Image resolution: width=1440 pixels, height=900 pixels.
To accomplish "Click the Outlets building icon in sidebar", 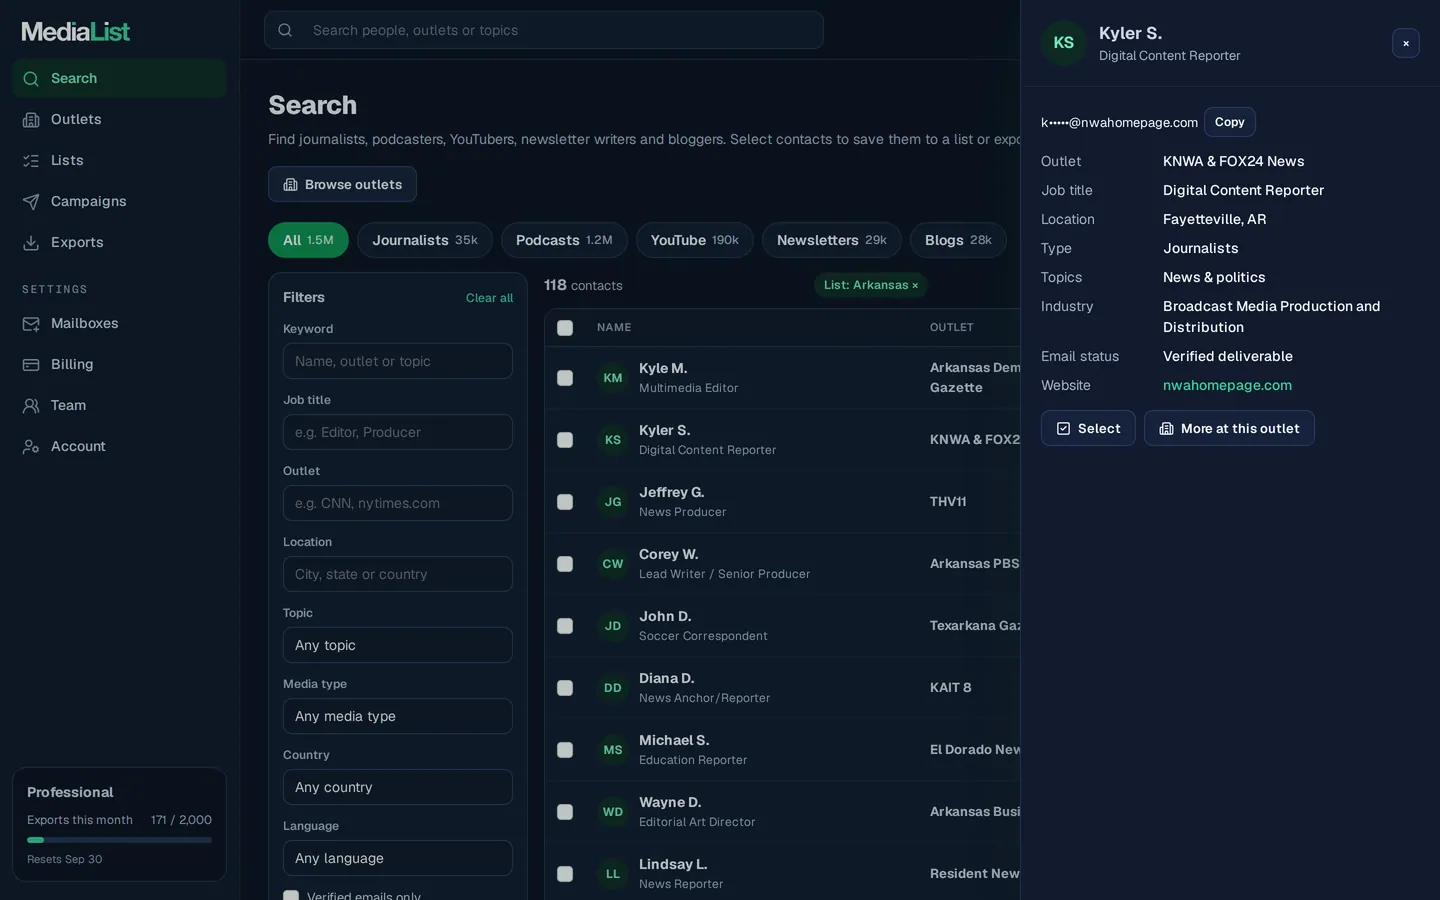I will click(x=31, y=120).
